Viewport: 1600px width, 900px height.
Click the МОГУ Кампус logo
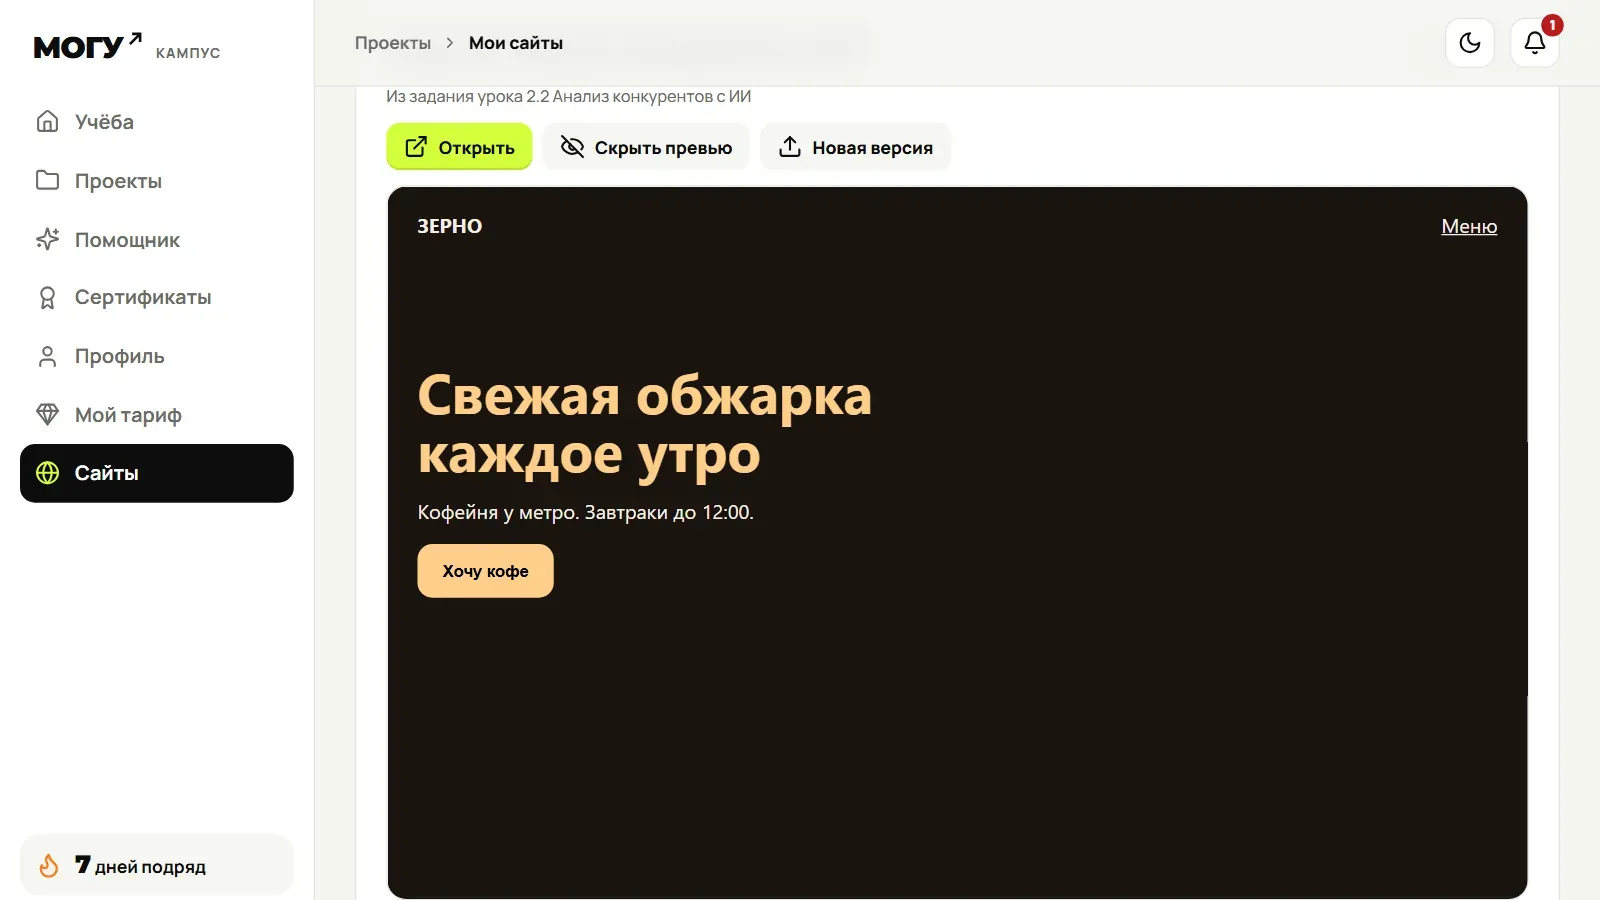coord(127,47)
